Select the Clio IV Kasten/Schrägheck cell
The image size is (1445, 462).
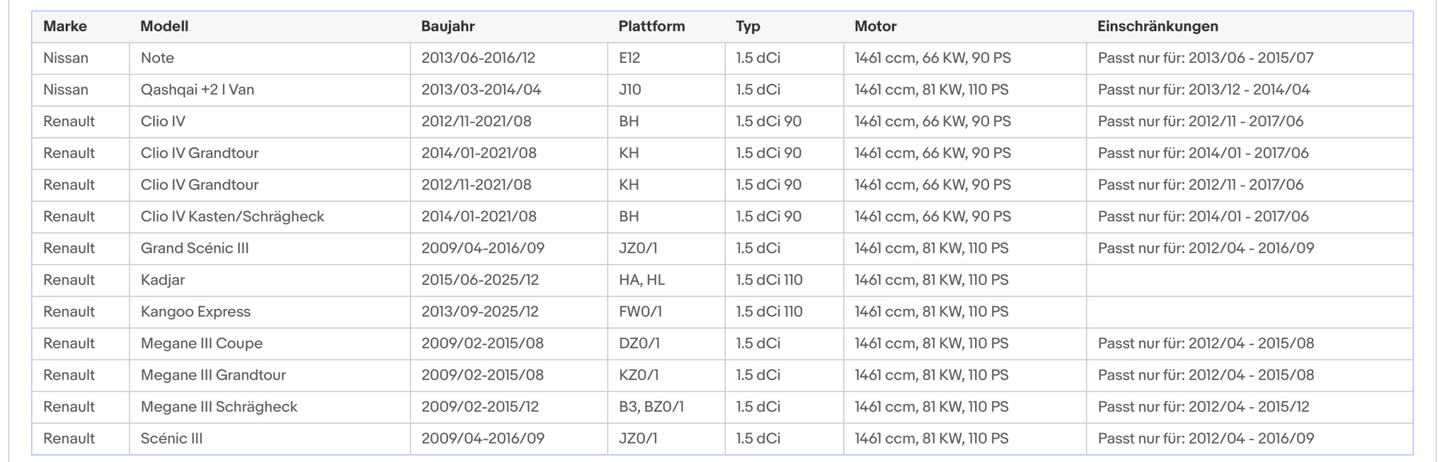click(233, 217)
